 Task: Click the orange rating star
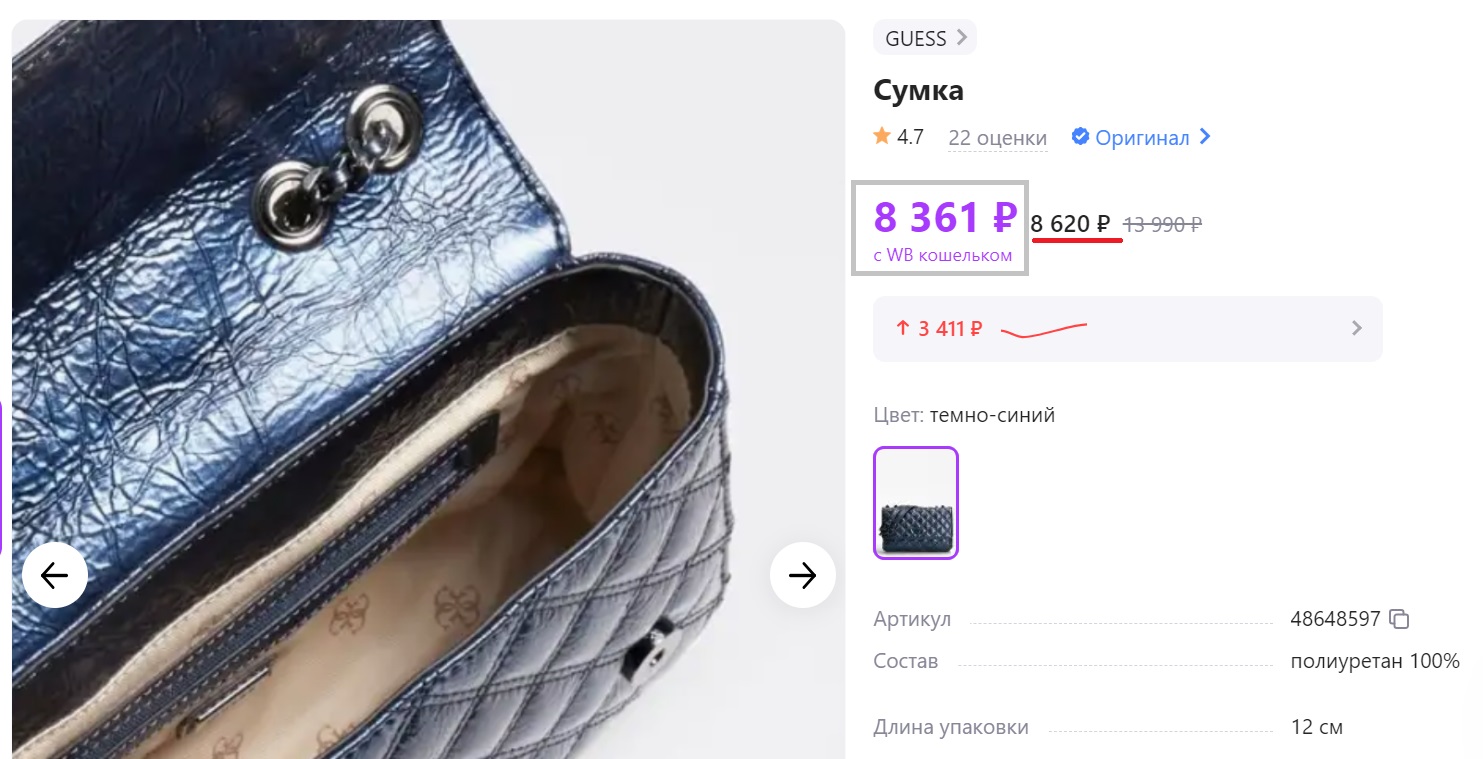(x=882, y=136)
